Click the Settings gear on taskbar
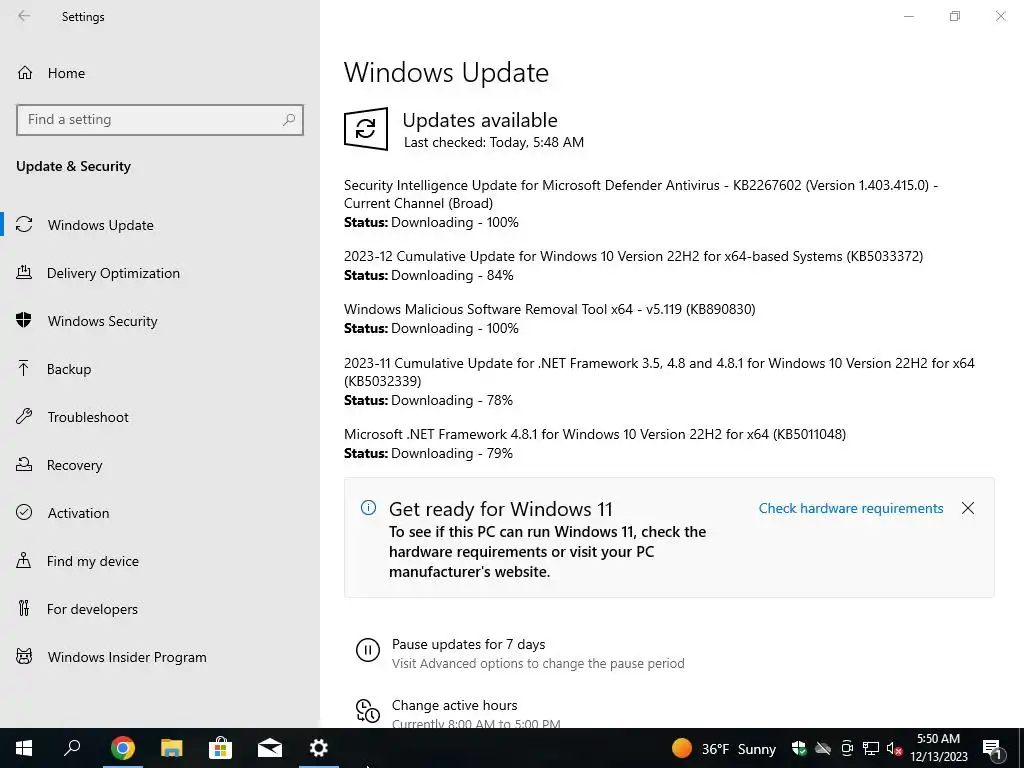Viewport: 1024px width, 768px height. (319, 748)
